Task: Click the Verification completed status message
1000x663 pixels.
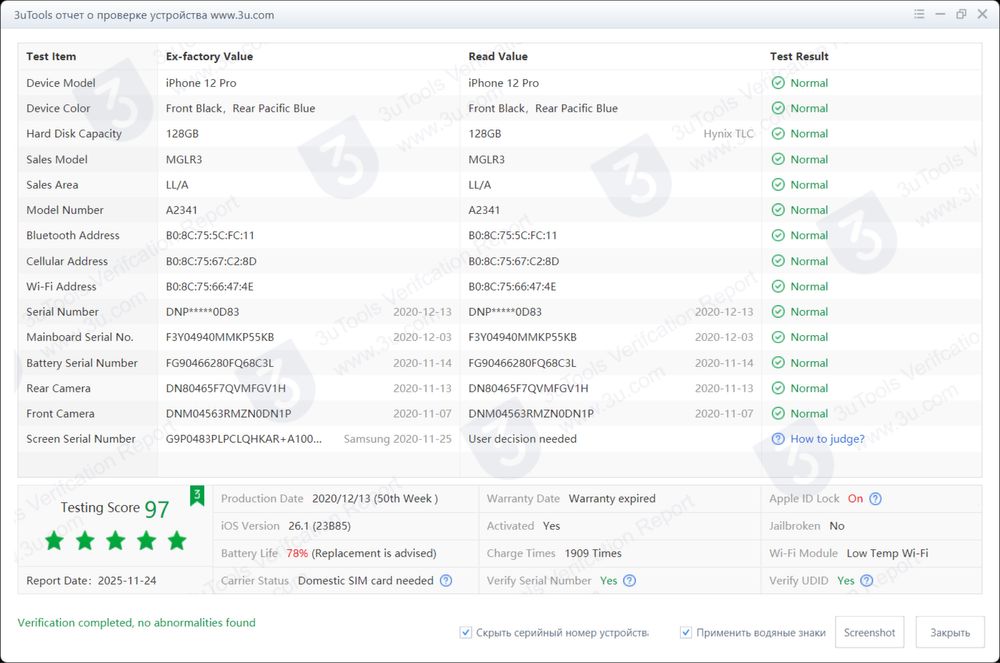Action: (136, 622)
